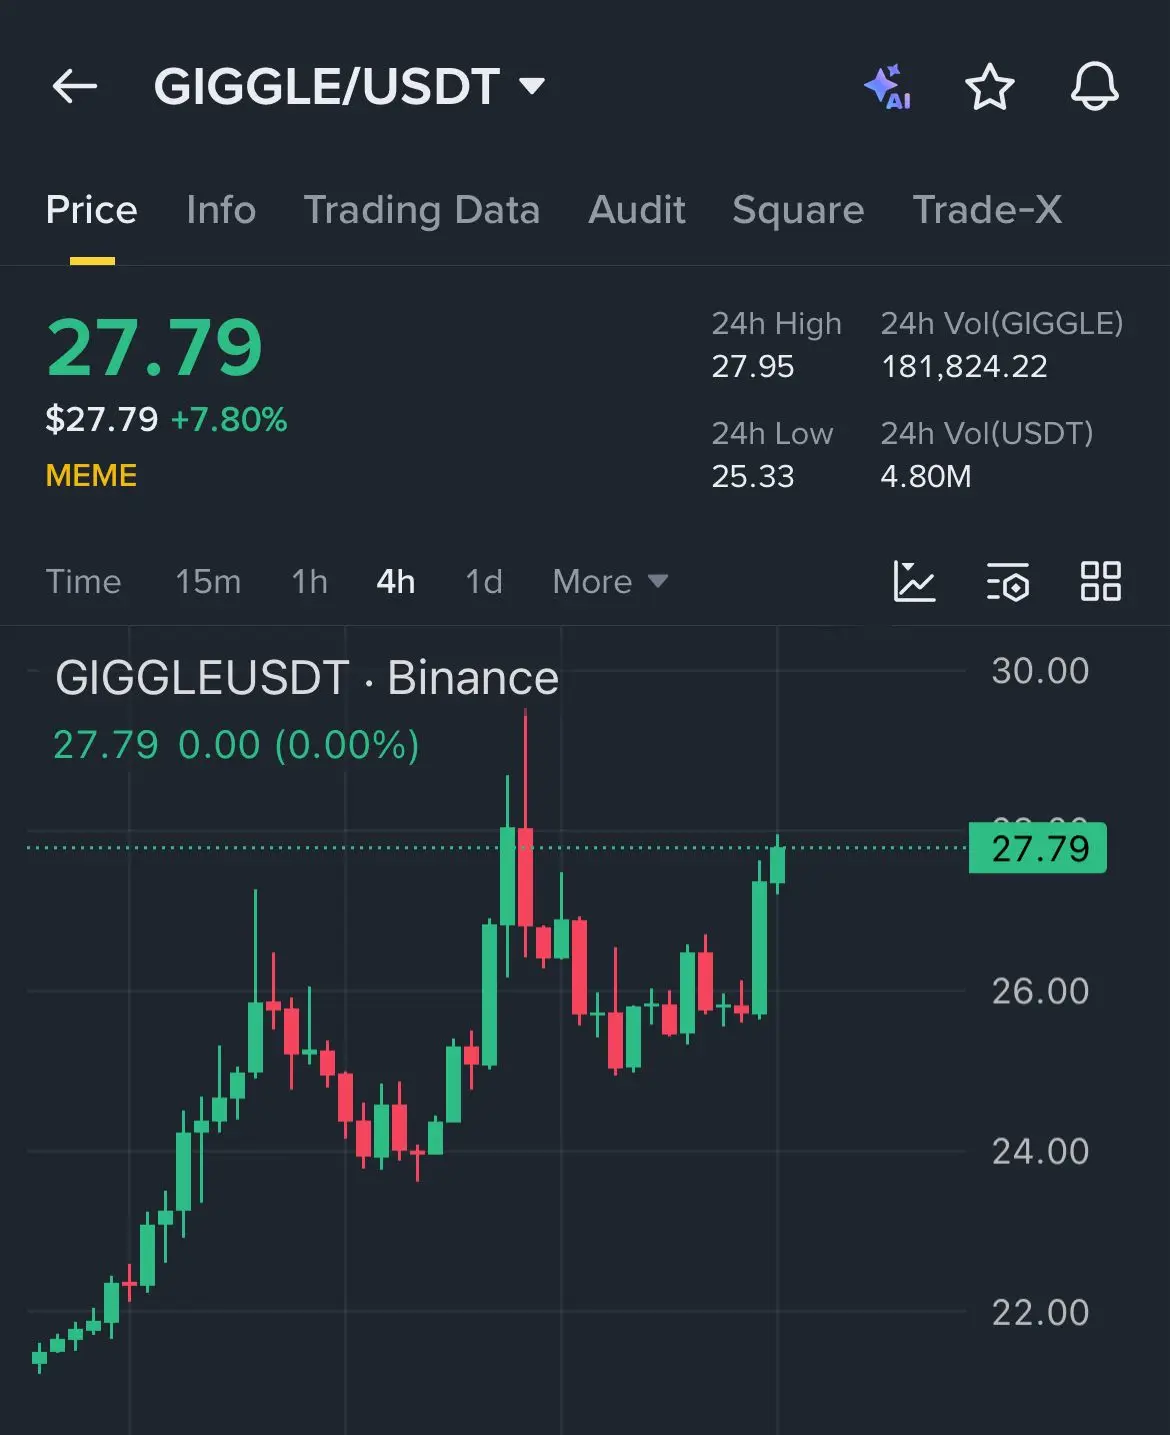Tap the back arrow icon
This screenshot has height=1435, width=1170.
tap(75, 87)
